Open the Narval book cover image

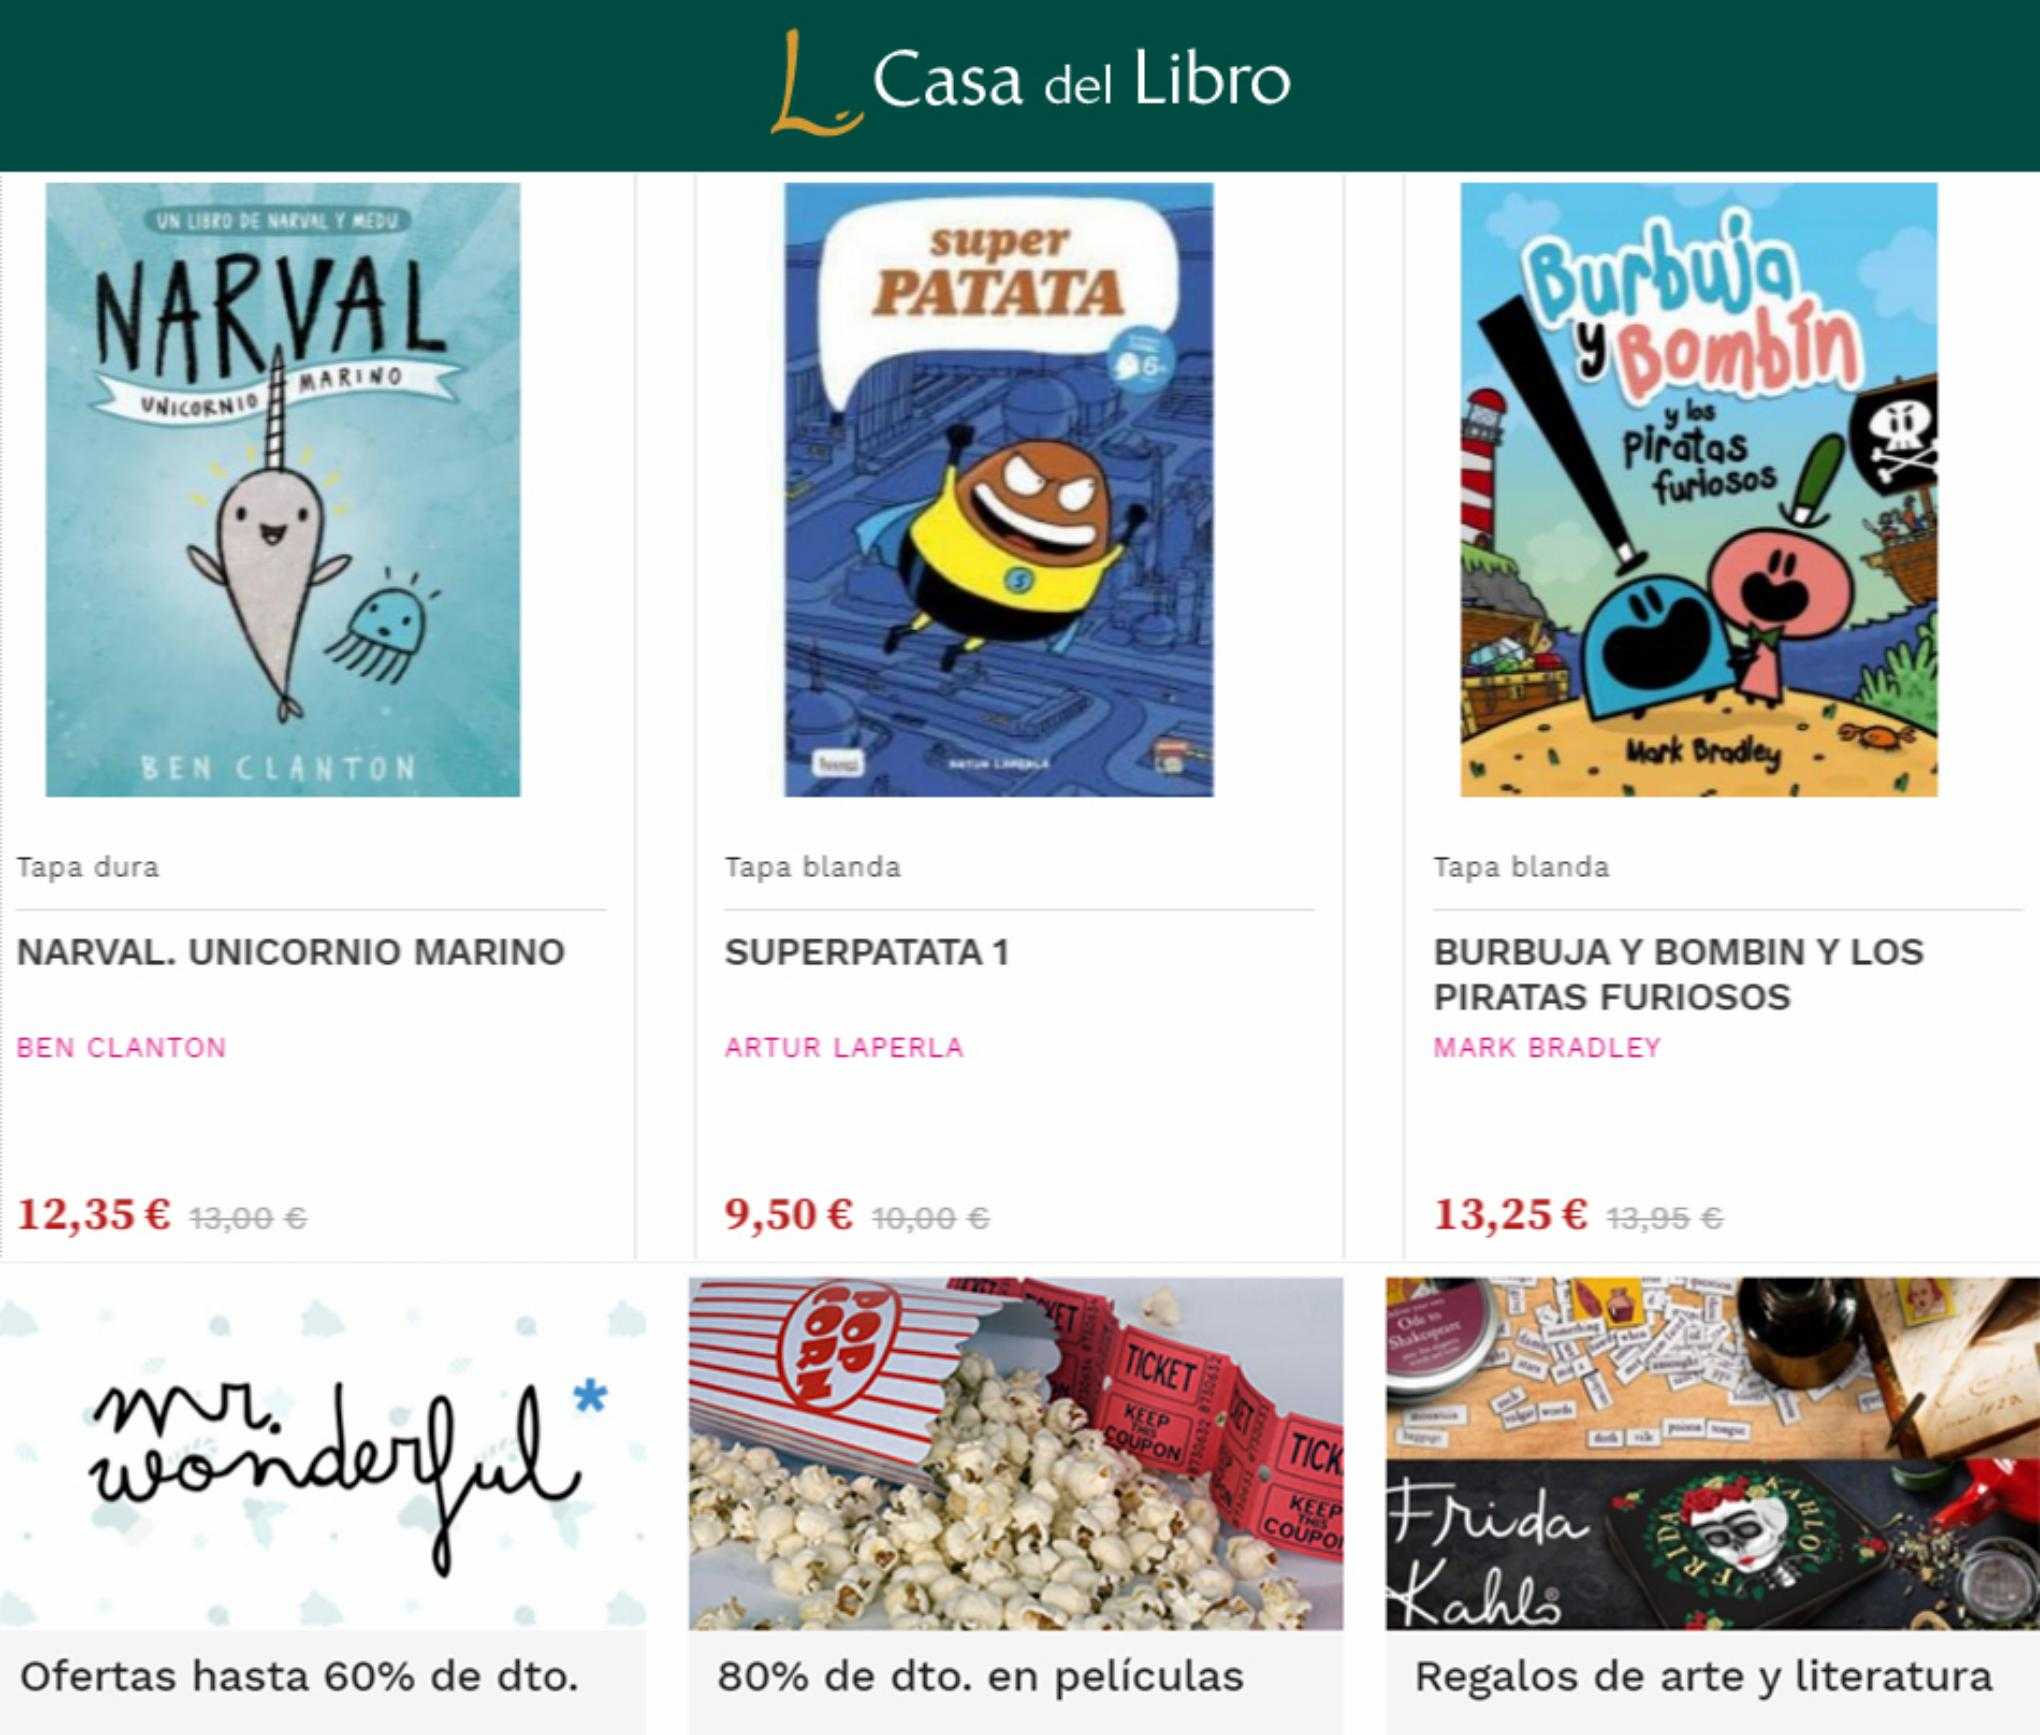point(283,489)
